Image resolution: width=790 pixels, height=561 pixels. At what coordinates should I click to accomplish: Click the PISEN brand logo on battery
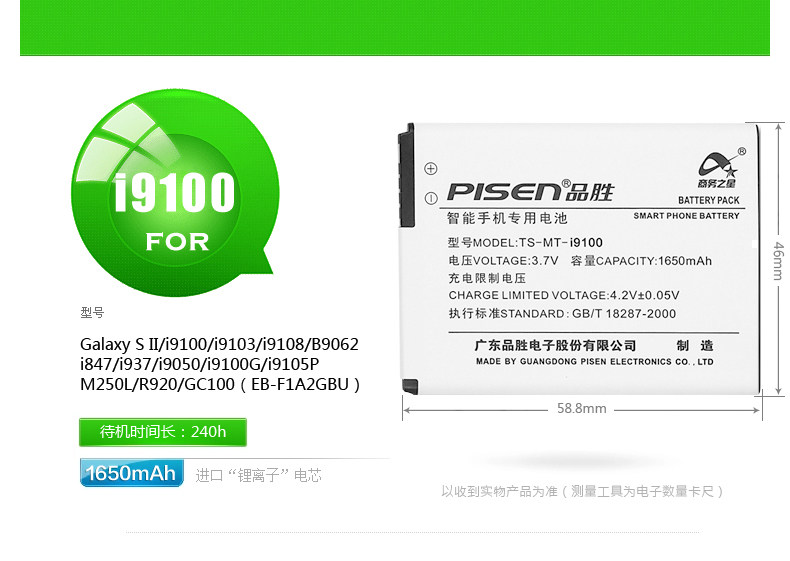[503, 192]
